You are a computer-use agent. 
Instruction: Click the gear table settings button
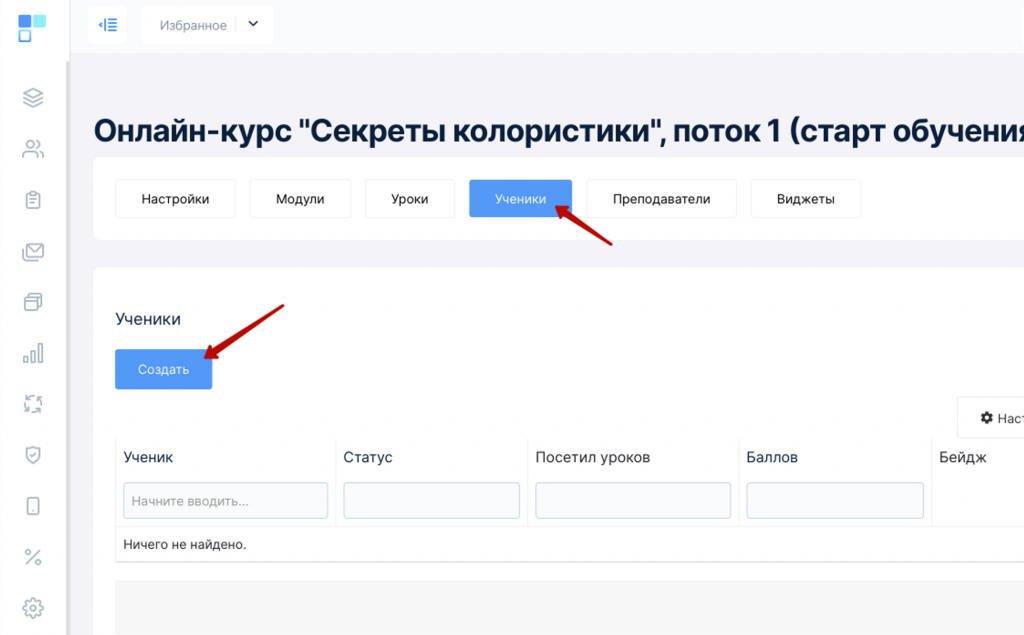[991, 418]
